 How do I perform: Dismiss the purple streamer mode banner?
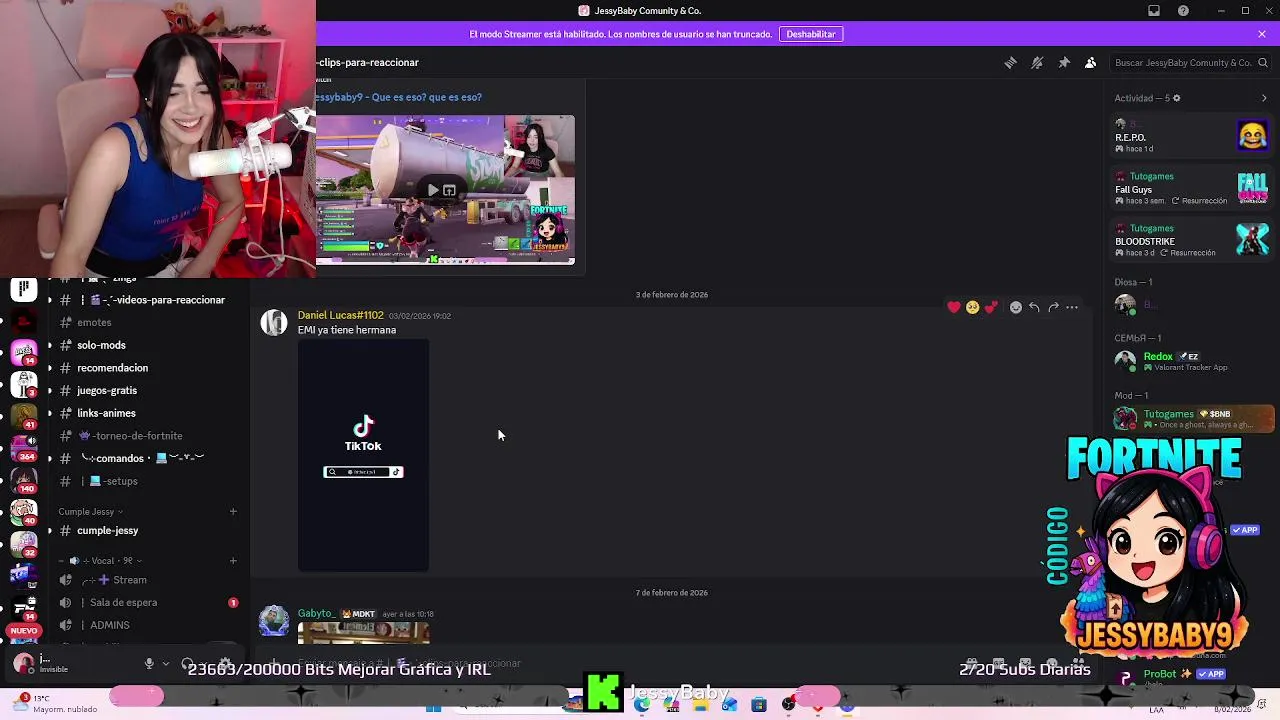click(x=1262, y=34)
